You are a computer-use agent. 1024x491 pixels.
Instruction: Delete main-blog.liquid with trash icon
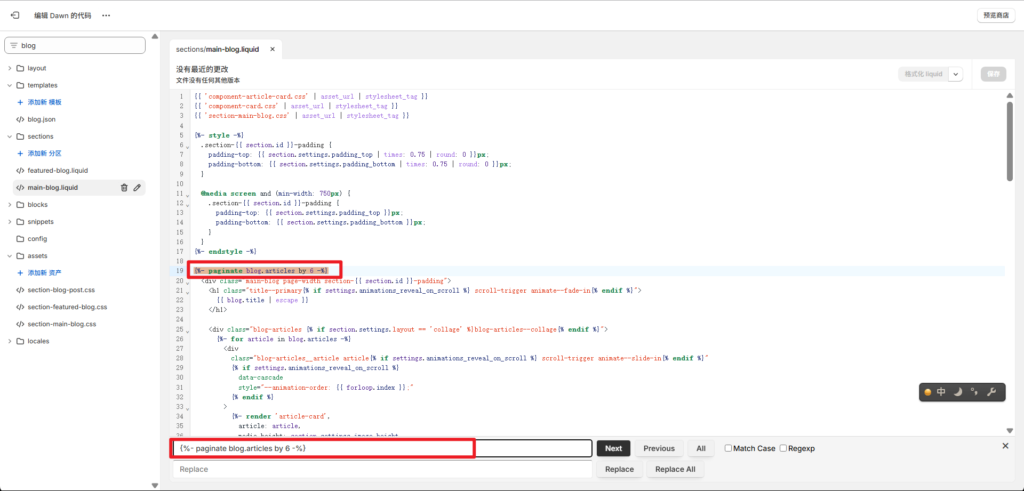[x=124, y=187]
